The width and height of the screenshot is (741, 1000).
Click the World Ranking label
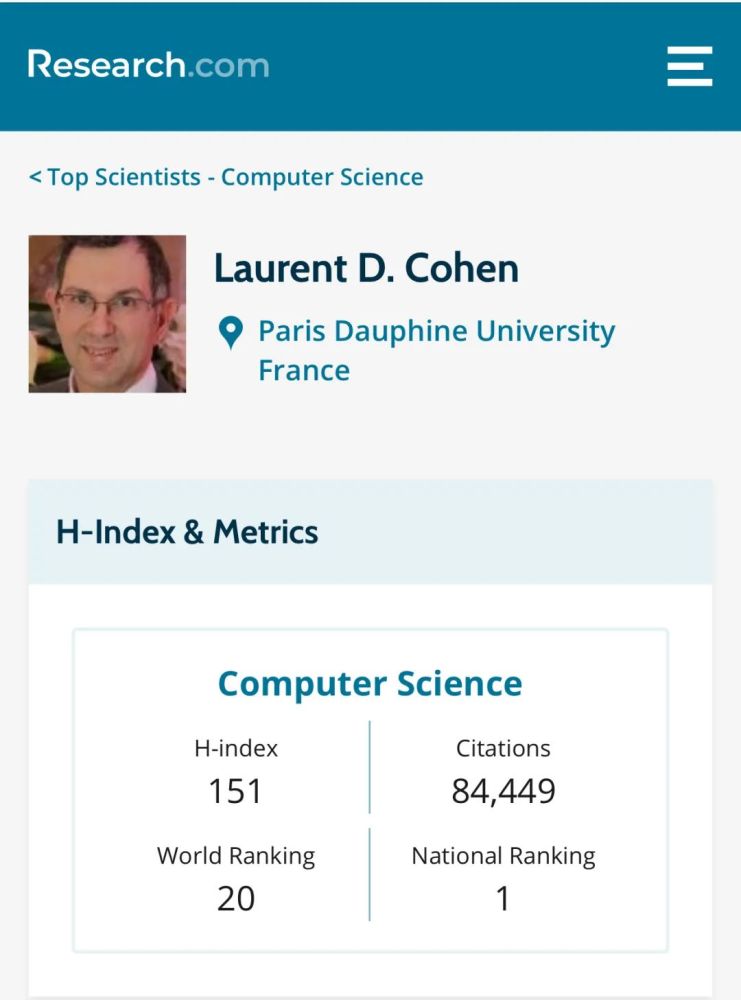[x=236, y=856]
